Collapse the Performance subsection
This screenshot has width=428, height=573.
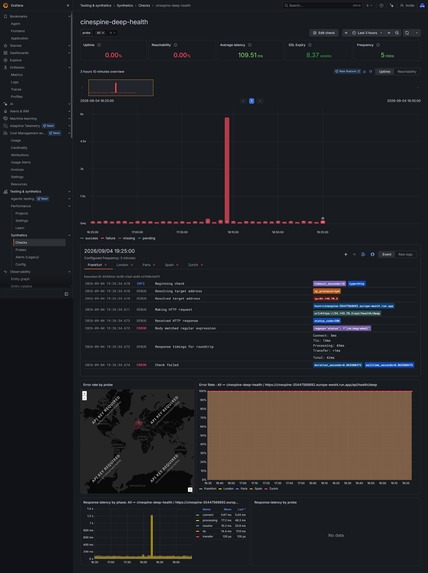pos(69,206)
